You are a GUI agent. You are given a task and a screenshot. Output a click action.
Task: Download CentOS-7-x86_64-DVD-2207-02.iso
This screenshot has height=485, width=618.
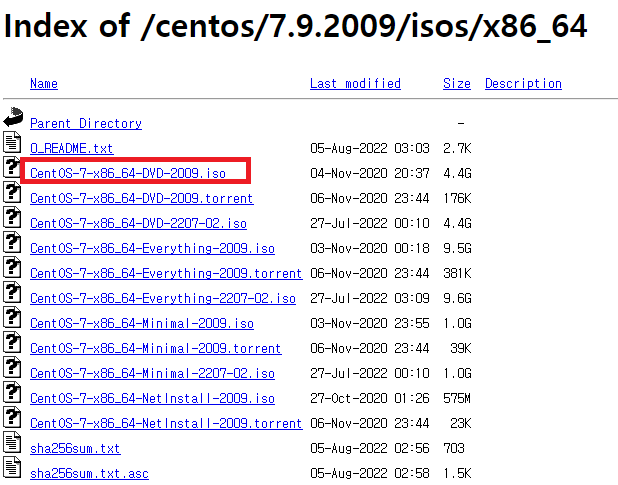[138, 223]
